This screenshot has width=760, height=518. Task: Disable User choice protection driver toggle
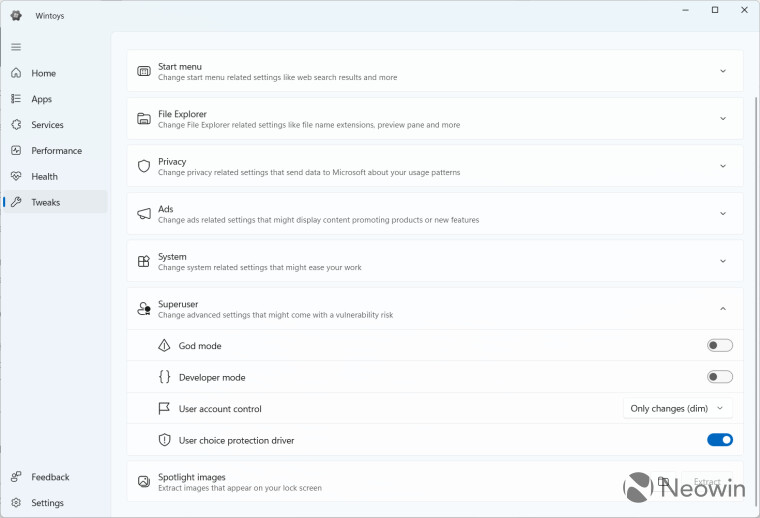(x=720, y=440)
